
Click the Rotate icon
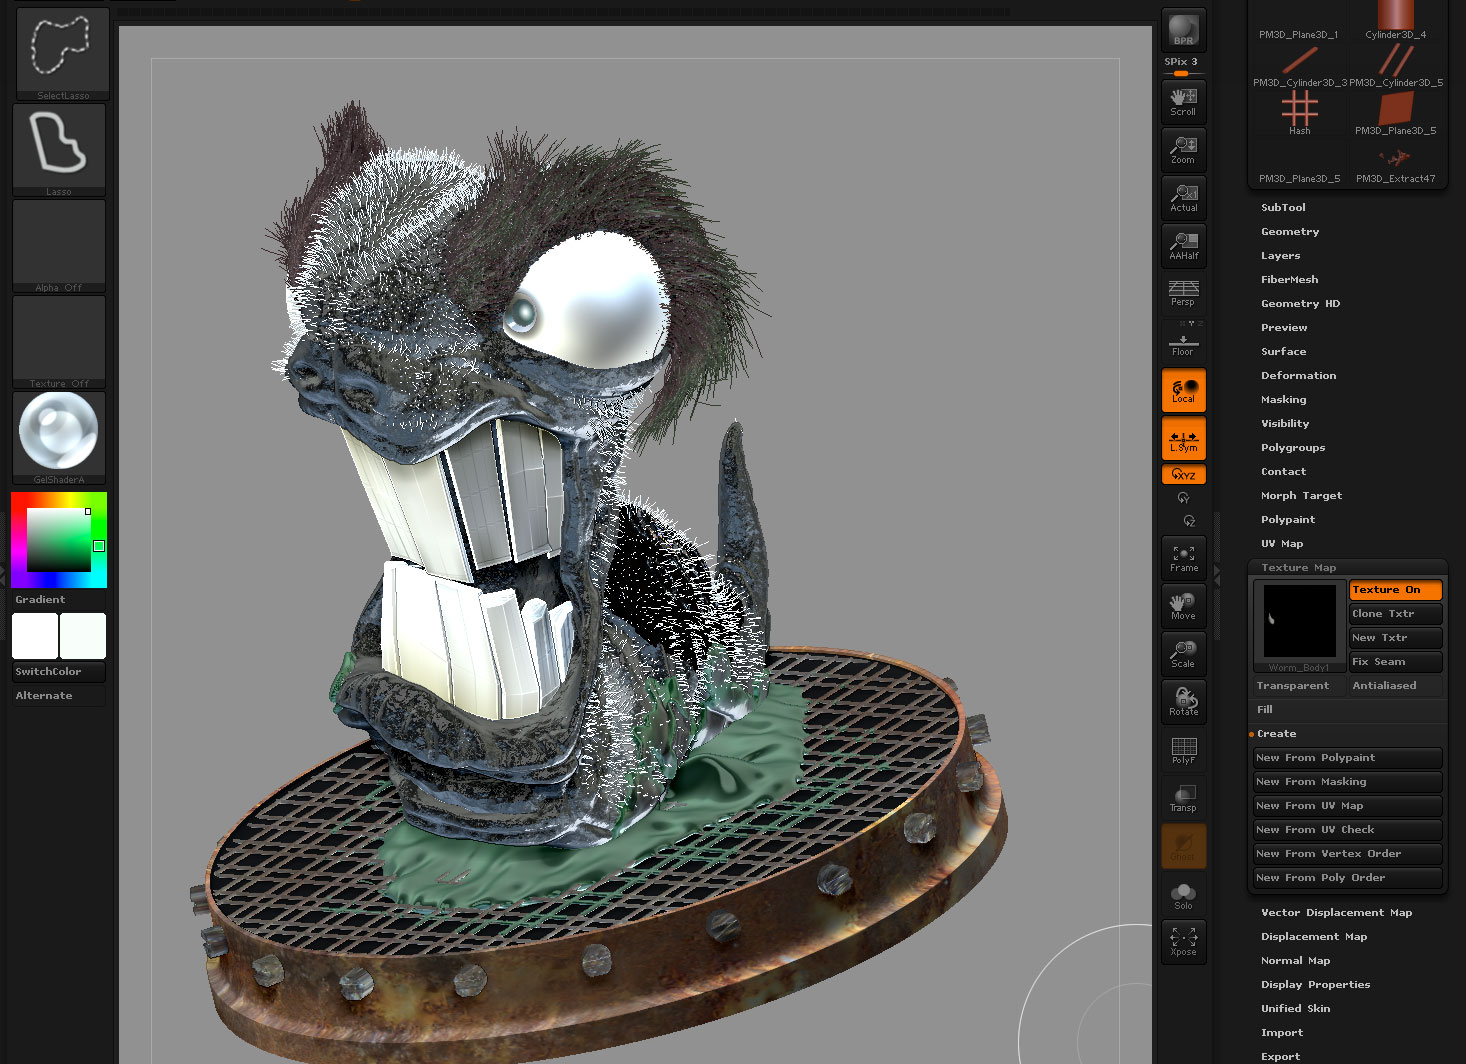tap(1183, 701)
